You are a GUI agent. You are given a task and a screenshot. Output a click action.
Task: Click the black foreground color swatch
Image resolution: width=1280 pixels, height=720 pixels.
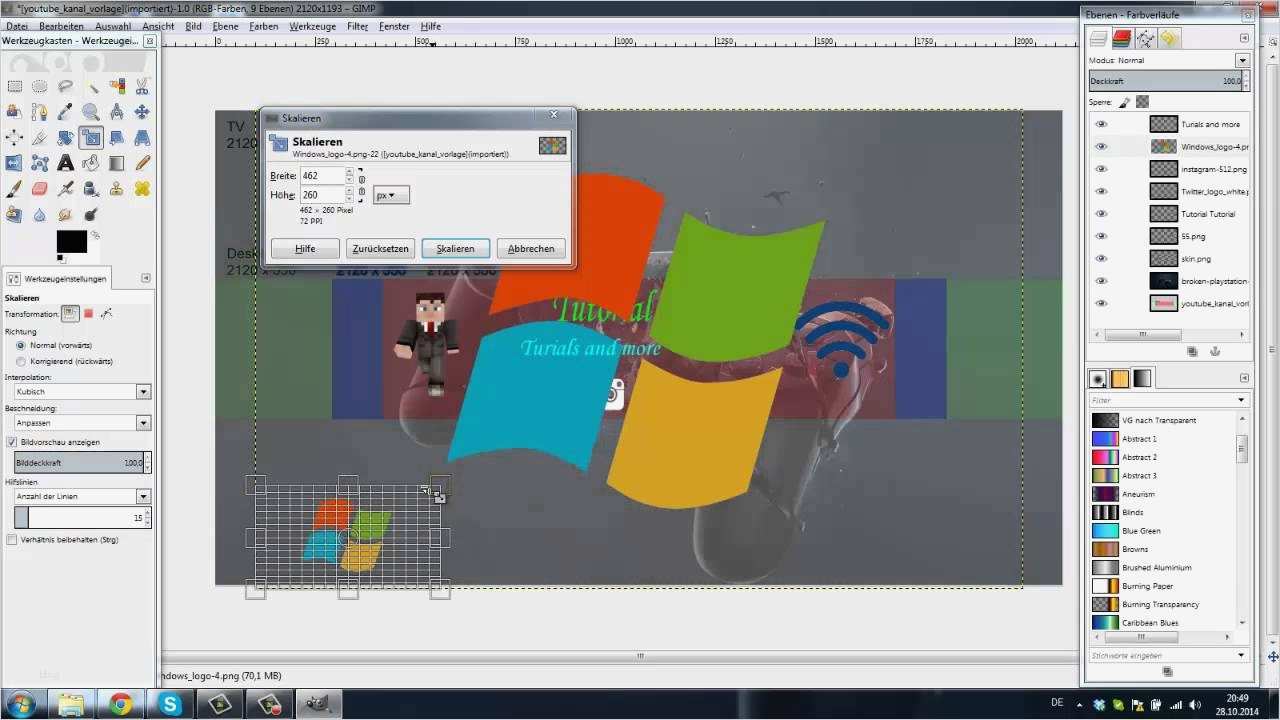coord(71,241)
